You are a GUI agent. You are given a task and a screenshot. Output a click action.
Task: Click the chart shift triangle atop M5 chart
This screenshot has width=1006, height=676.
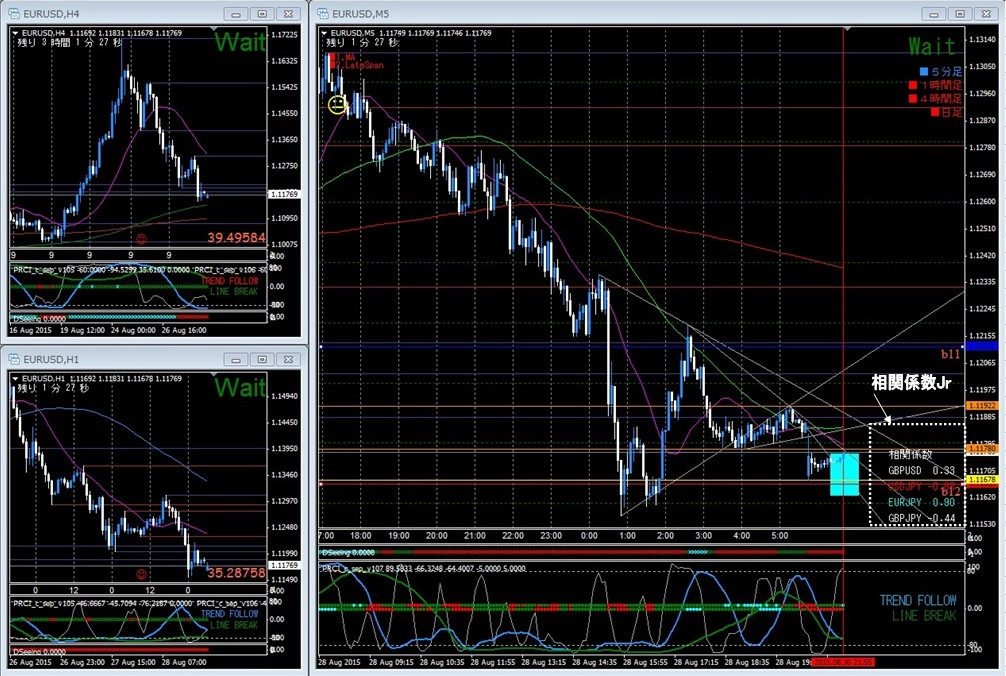click(847, 30)
